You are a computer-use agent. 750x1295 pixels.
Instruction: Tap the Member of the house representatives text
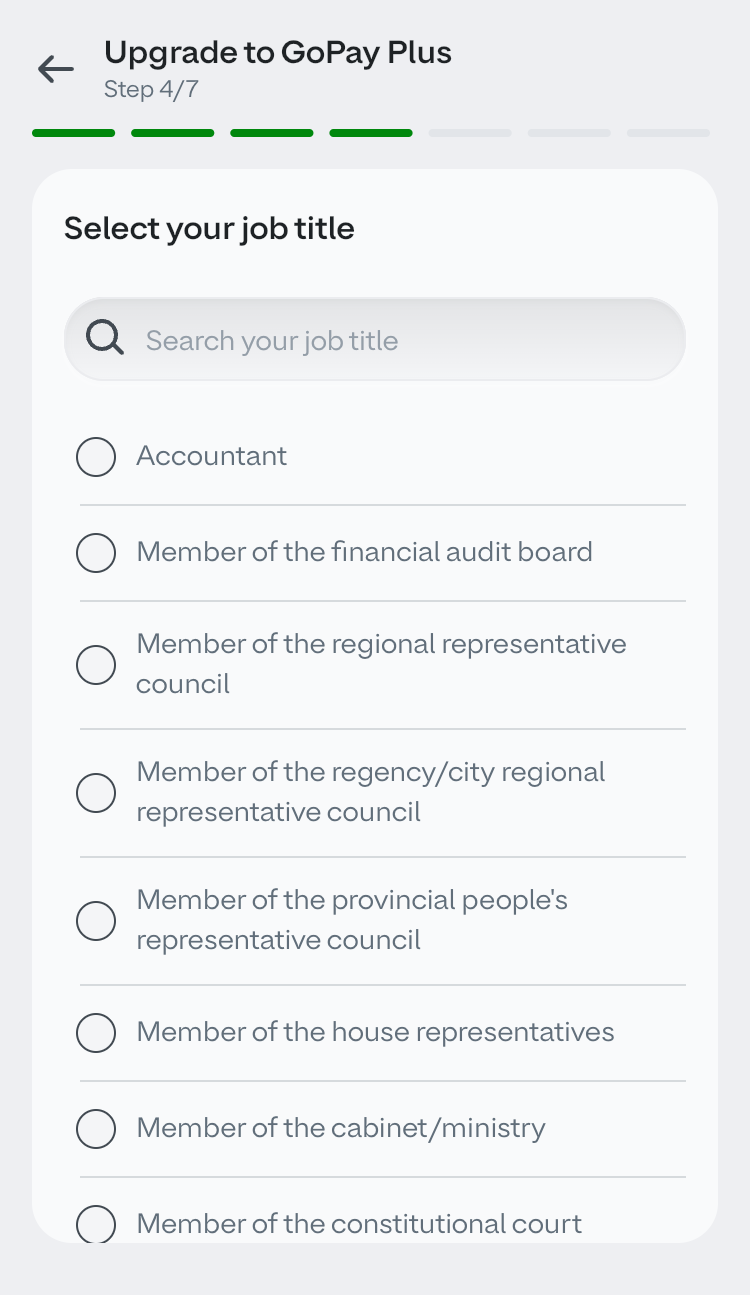coord(375,1032)
